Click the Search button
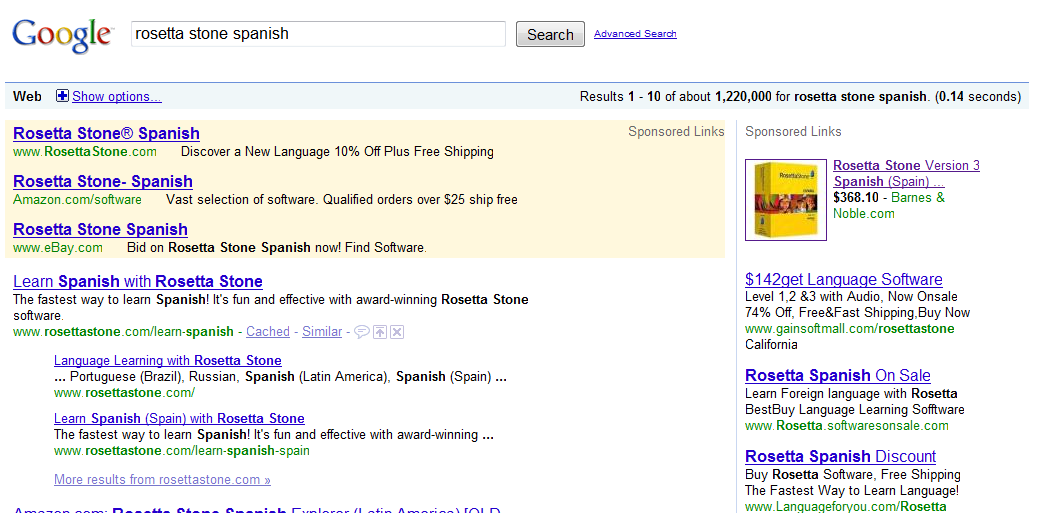 [x=550, y=35]
